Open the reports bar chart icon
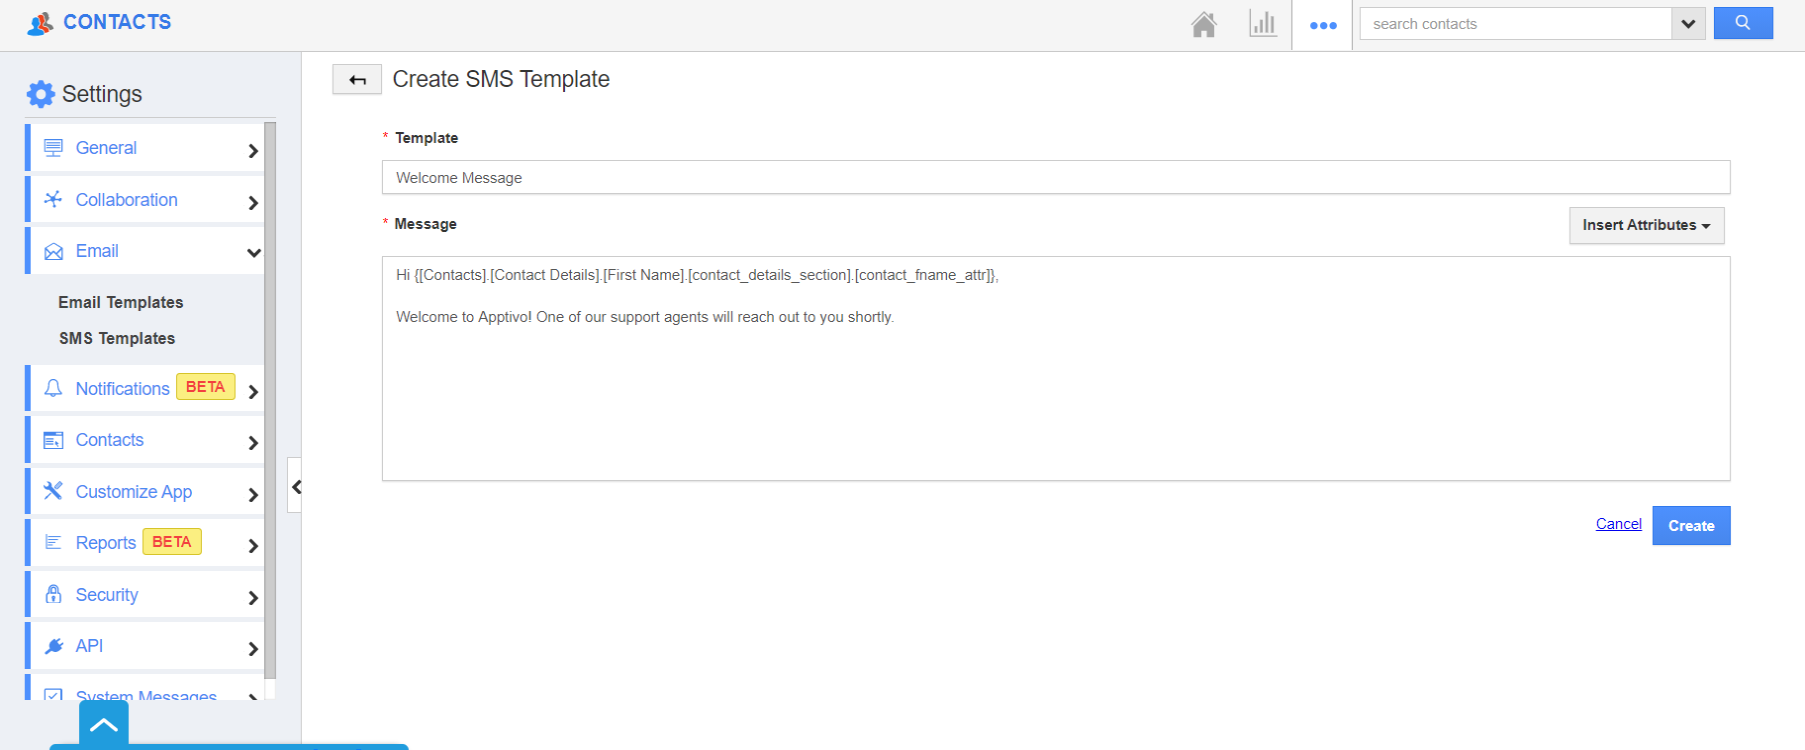 coord(1263,24)
